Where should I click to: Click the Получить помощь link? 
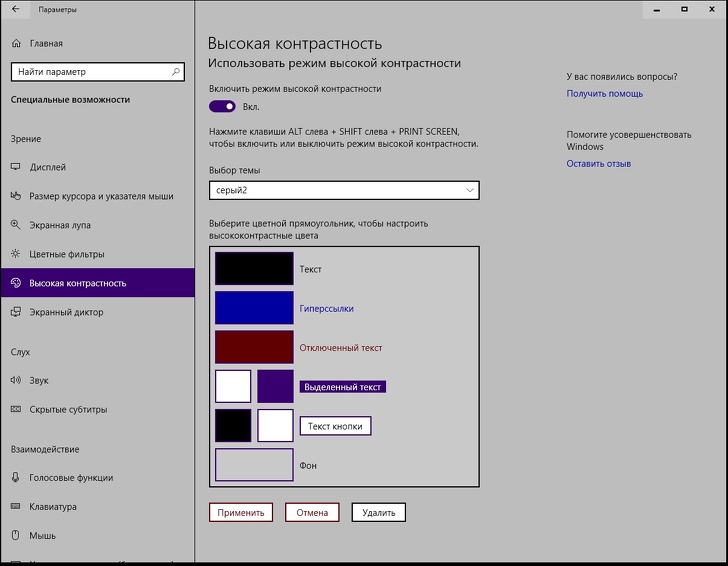(x=604, y=94)
